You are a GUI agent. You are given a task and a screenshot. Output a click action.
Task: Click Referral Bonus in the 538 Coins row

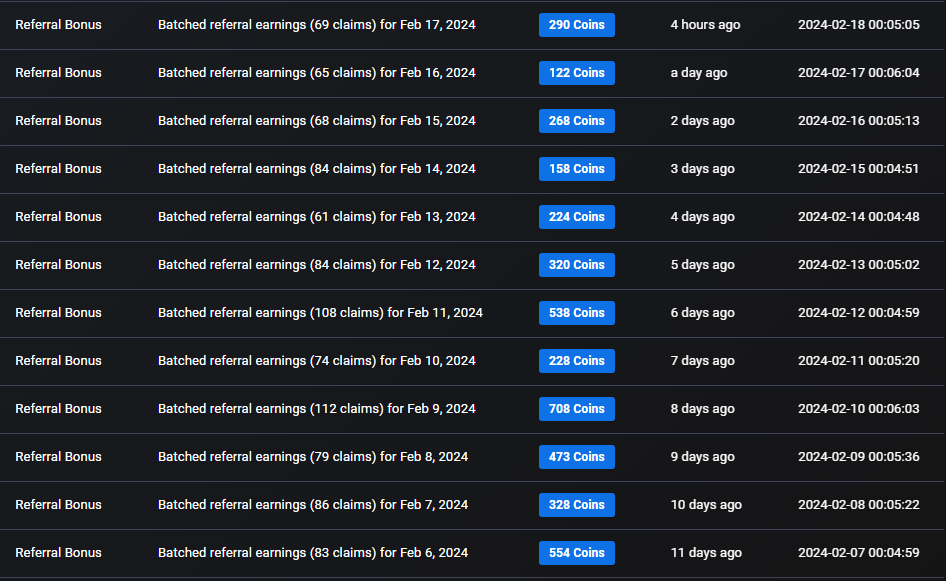(x=59, y=313)
